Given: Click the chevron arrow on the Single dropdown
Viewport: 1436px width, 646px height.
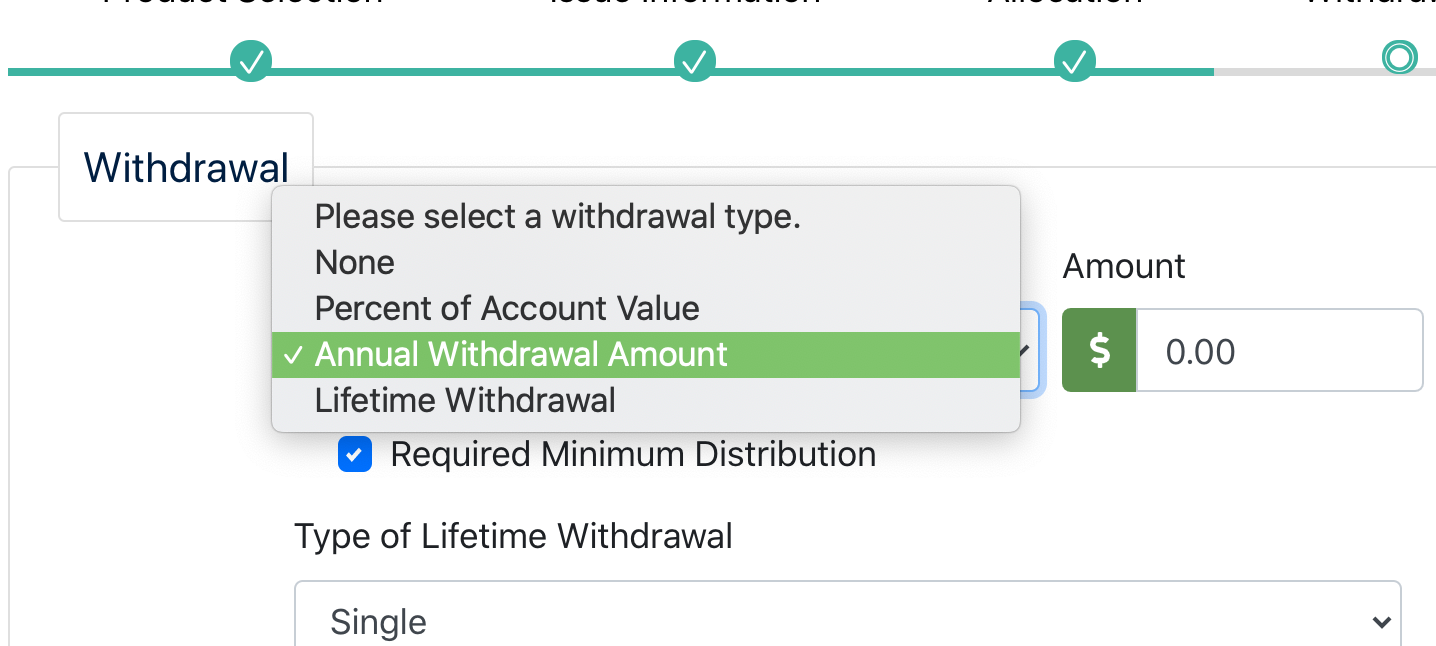Looking at the screenshot, I should [1382, 622].
